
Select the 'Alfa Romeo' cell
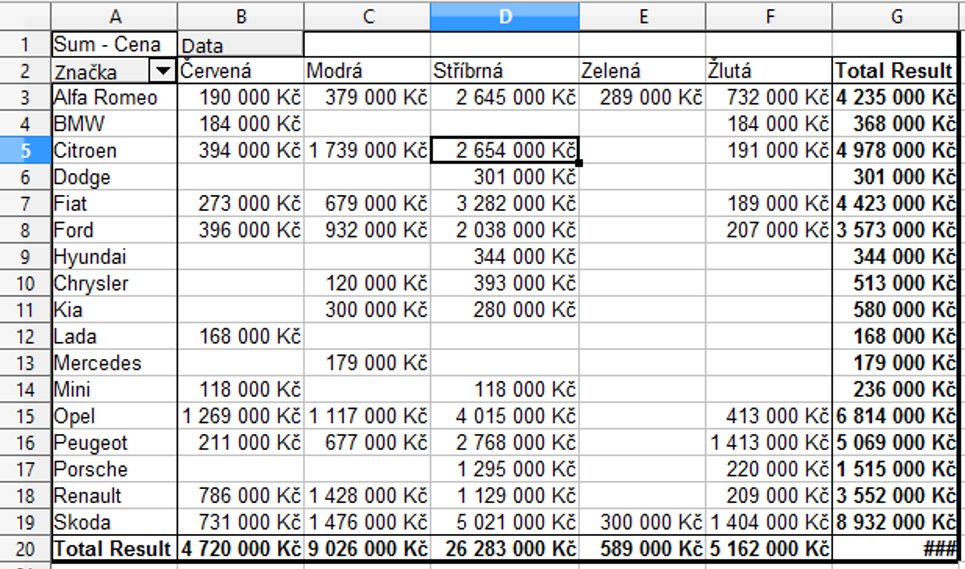[x=114, y=97]
